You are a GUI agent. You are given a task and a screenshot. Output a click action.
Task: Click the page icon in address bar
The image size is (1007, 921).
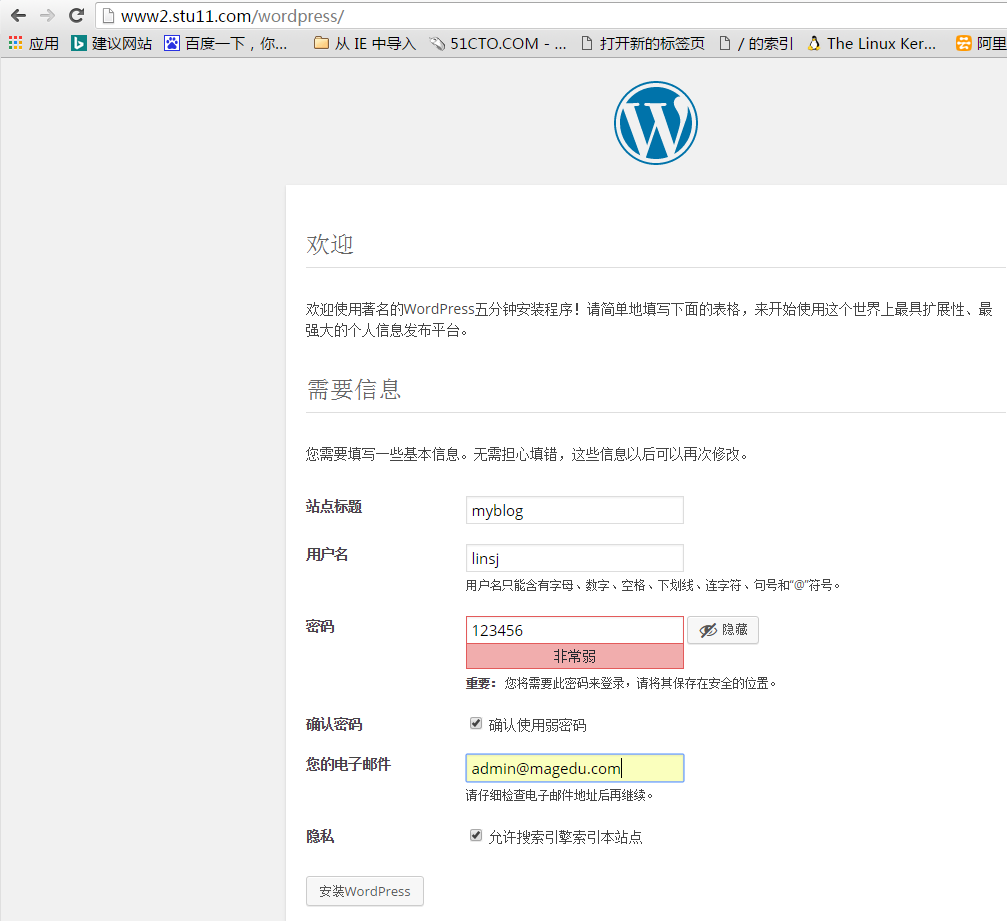point(109,15)
